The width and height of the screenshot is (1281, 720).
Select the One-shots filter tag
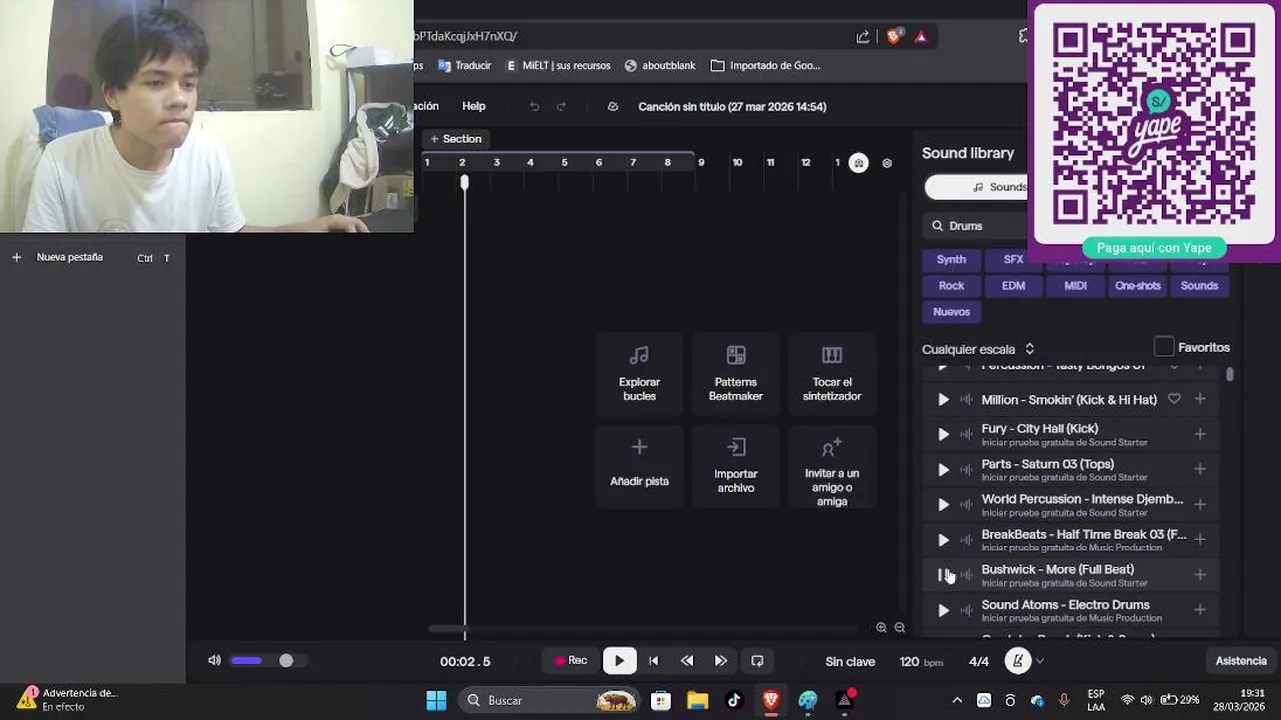pyautogui.click(x=1137, y=285)
